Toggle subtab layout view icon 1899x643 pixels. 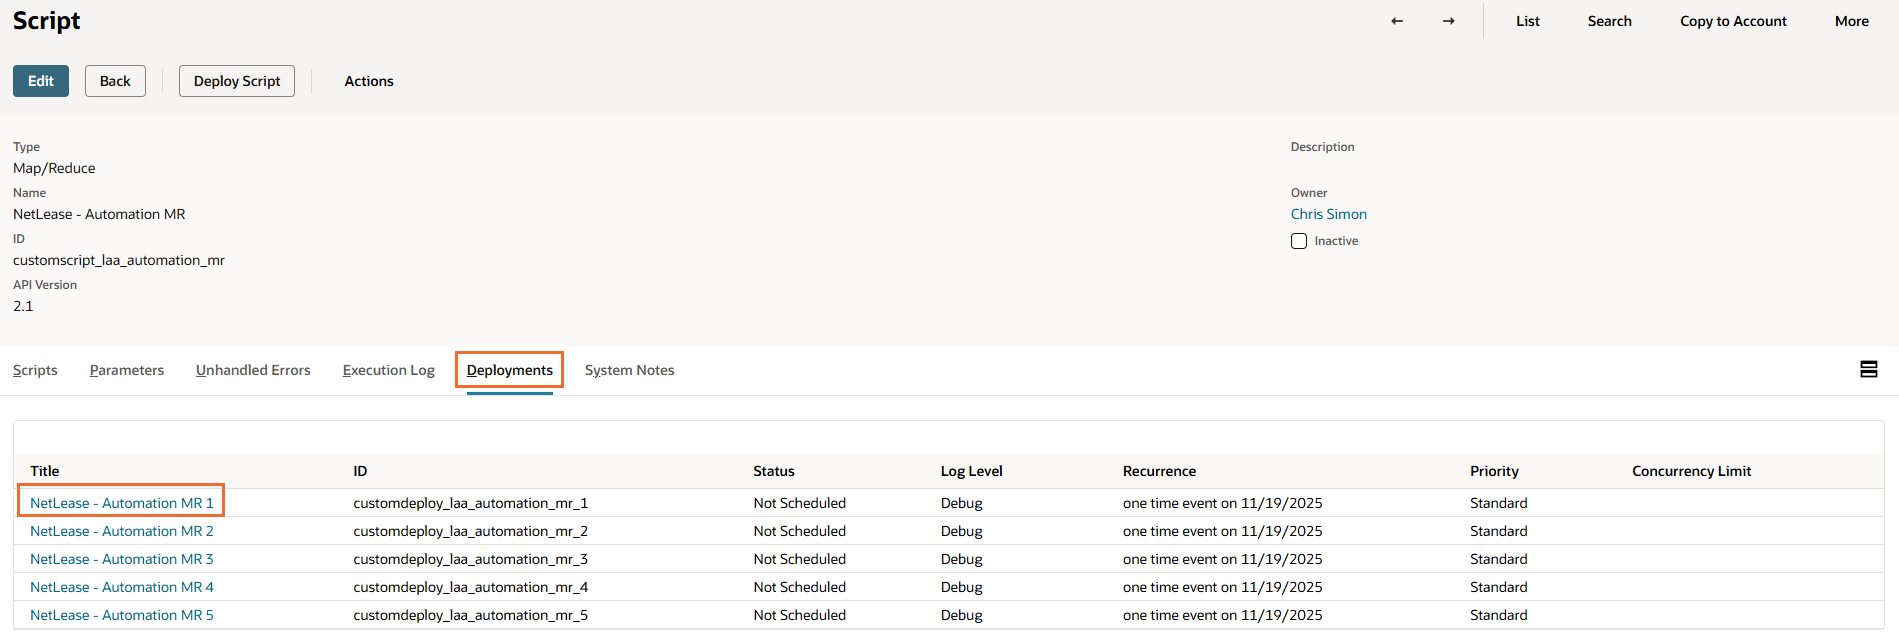[1868, 369]
